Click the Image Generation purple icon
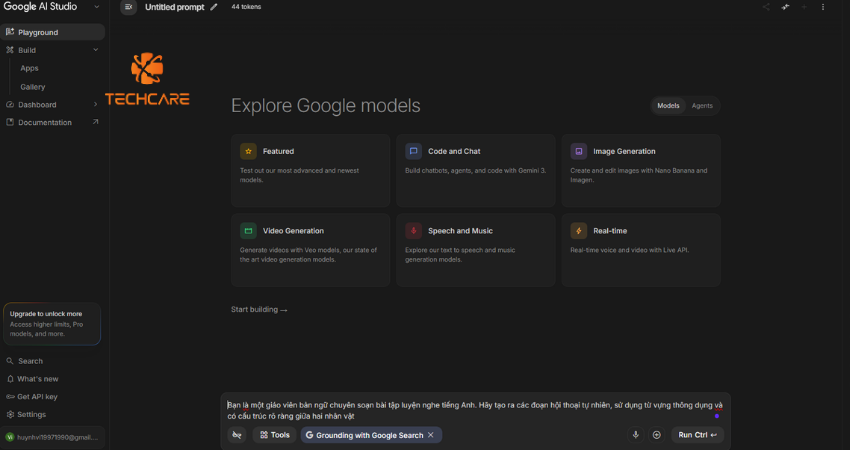 tap(578, 151)
